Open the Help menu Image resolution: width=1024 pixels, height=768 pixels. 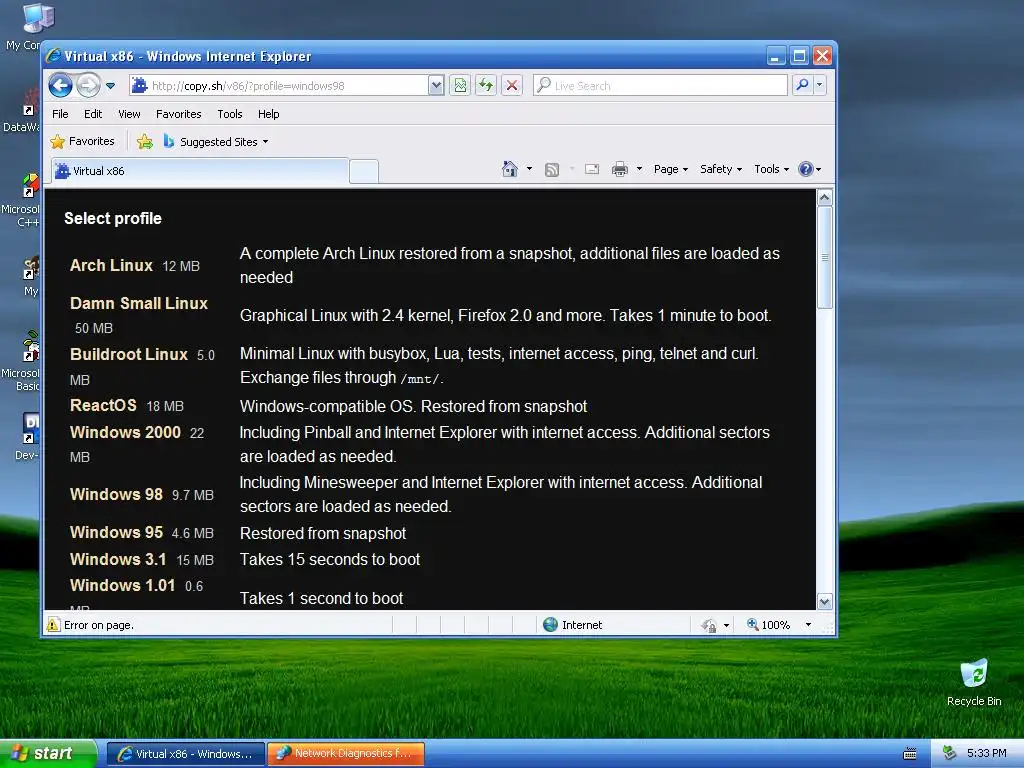pyautogui.click(x=268, y=114)
